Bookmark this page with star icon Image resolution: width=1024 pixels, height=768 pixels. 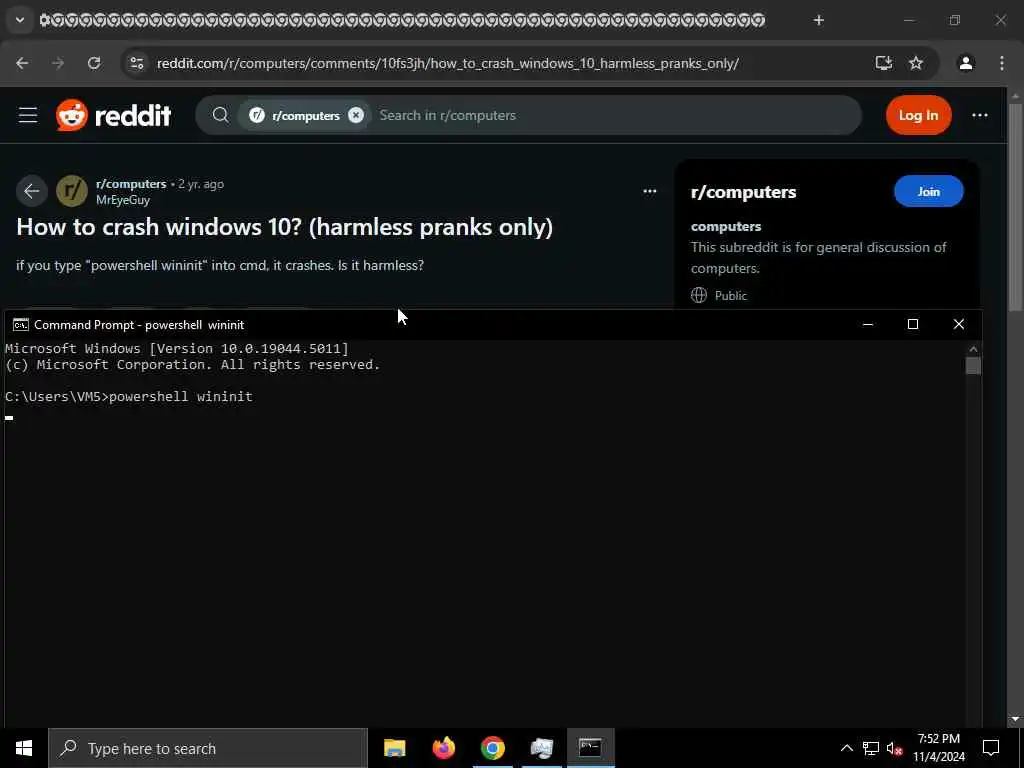click(916, 63)
